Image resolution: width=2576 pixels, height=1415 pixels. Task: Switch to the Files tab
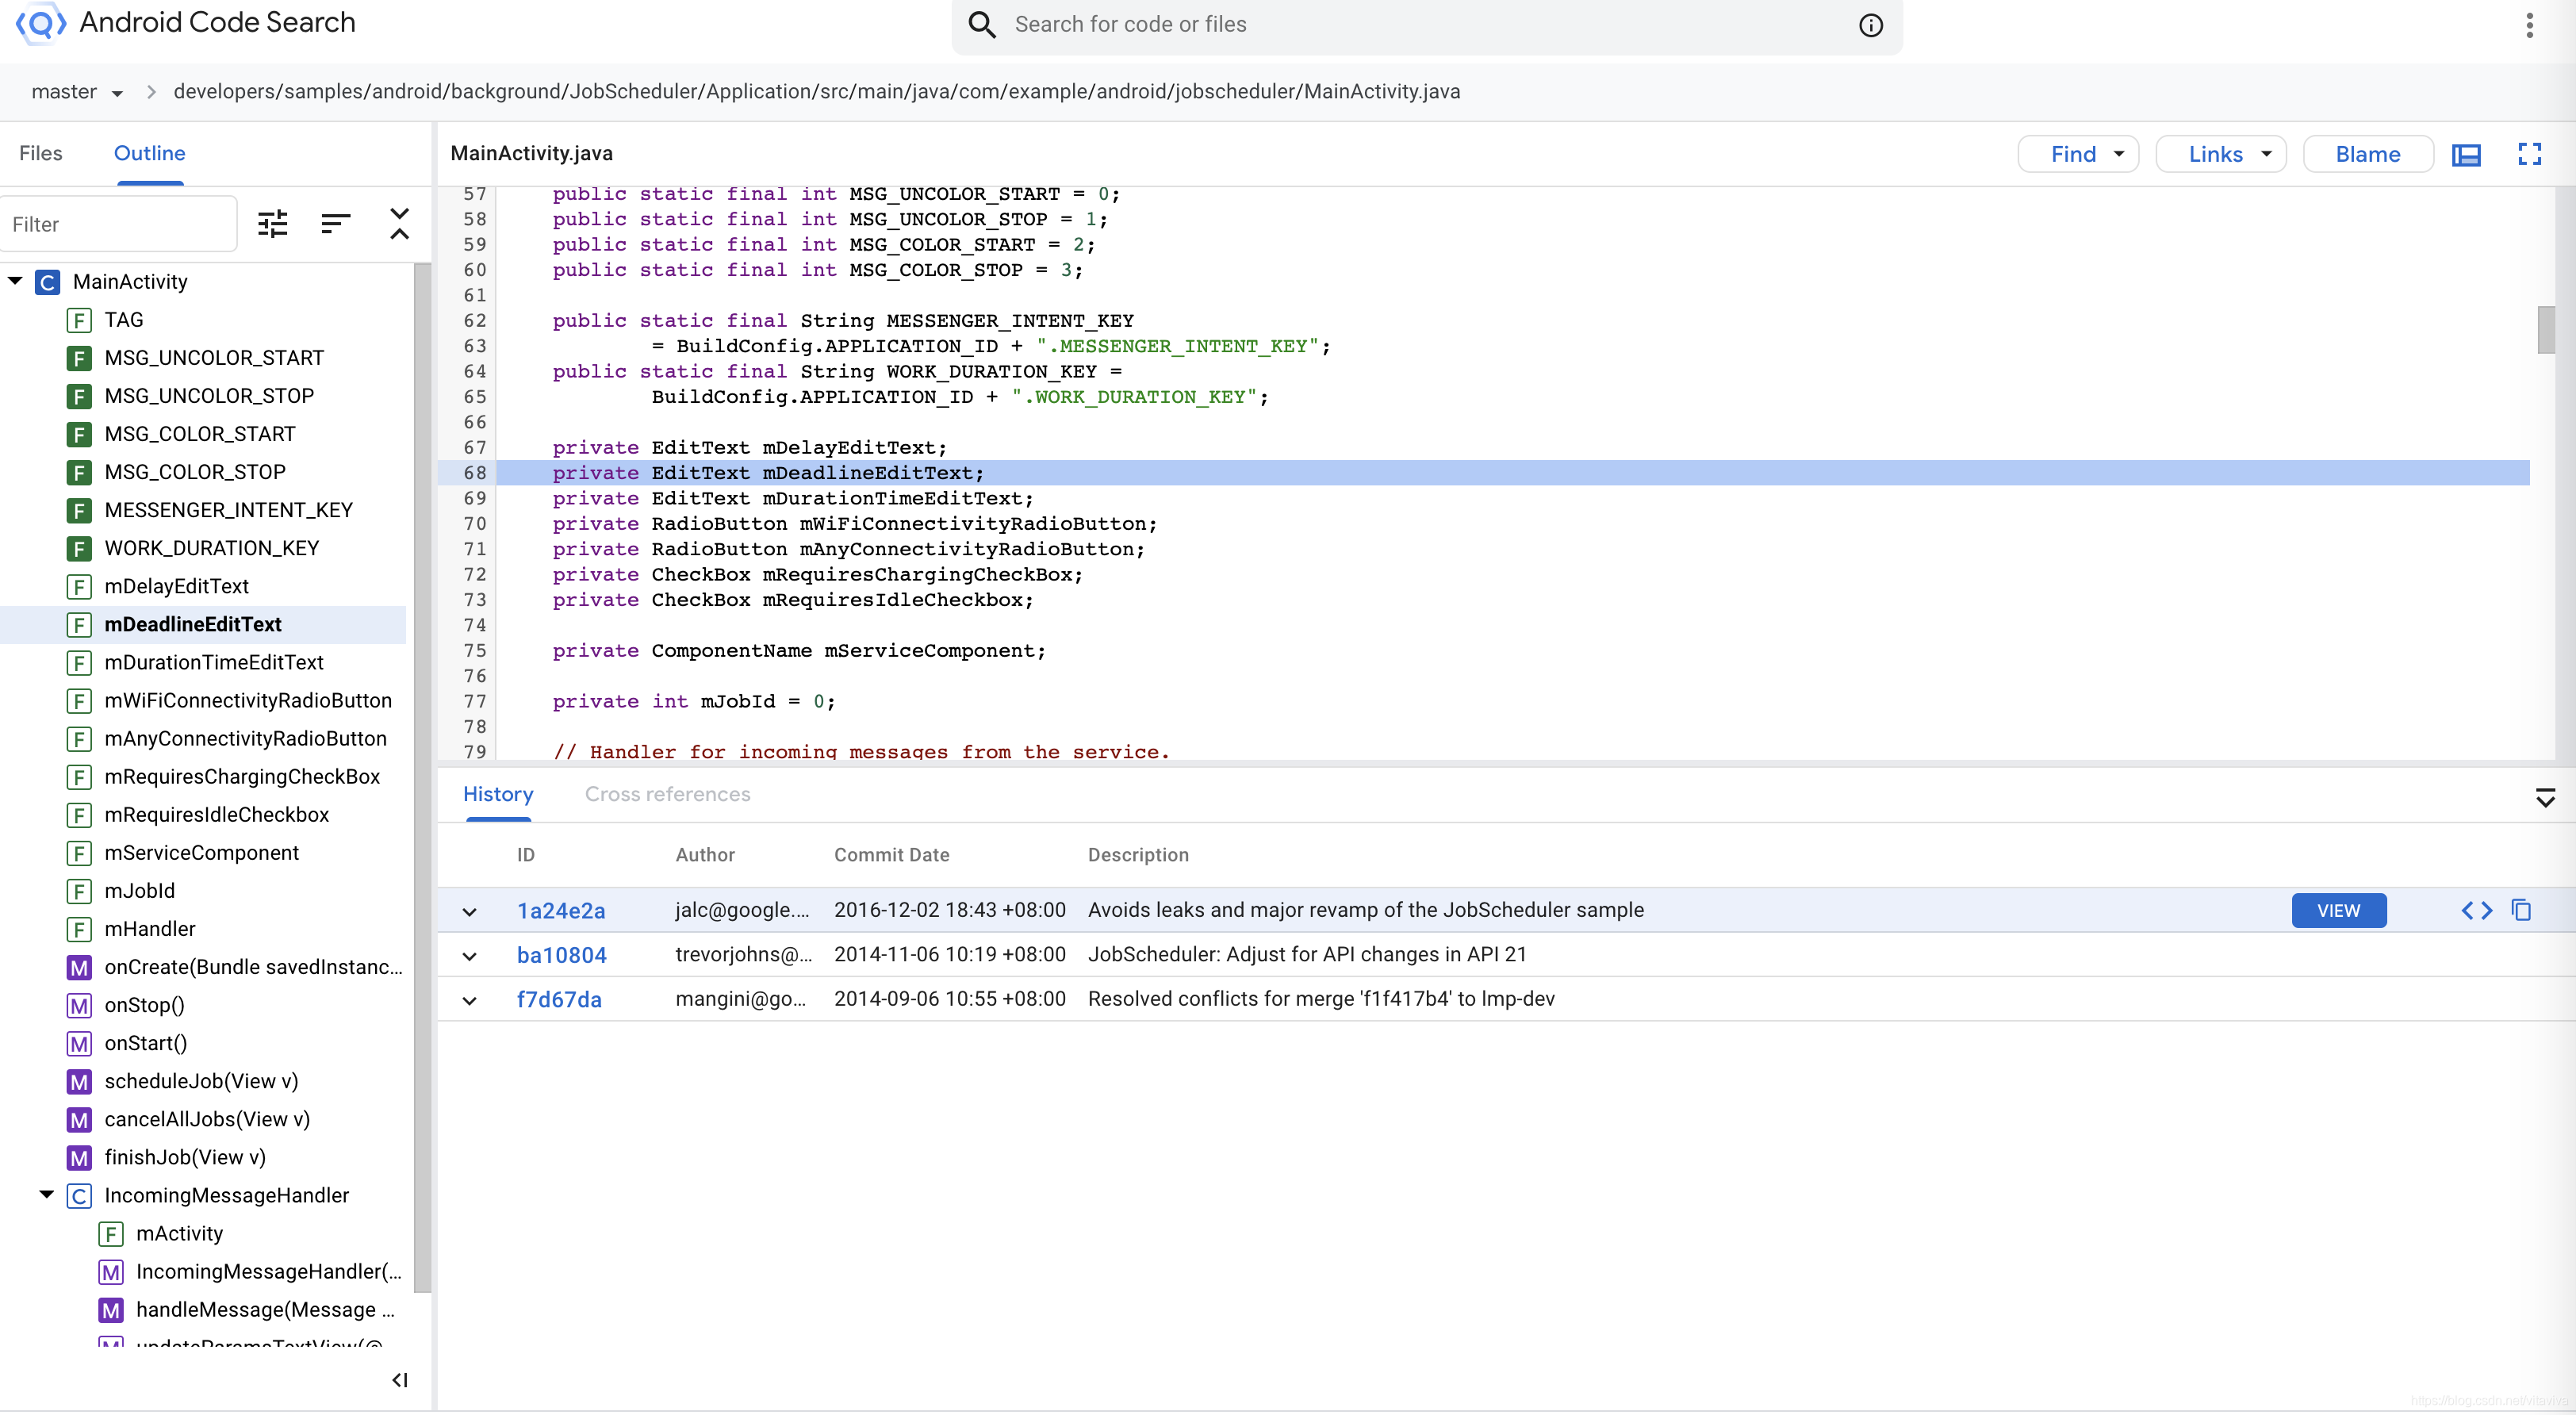pos(41,153)
